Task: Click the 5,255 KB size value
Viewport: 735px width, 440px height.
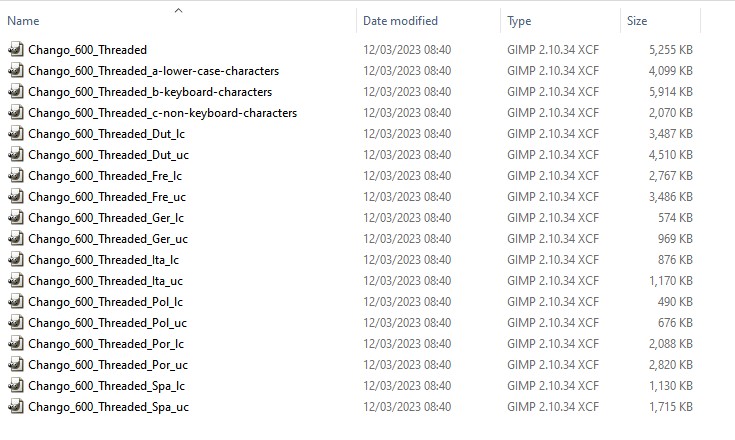Action: pyautogui.click(x=671, y=50)
